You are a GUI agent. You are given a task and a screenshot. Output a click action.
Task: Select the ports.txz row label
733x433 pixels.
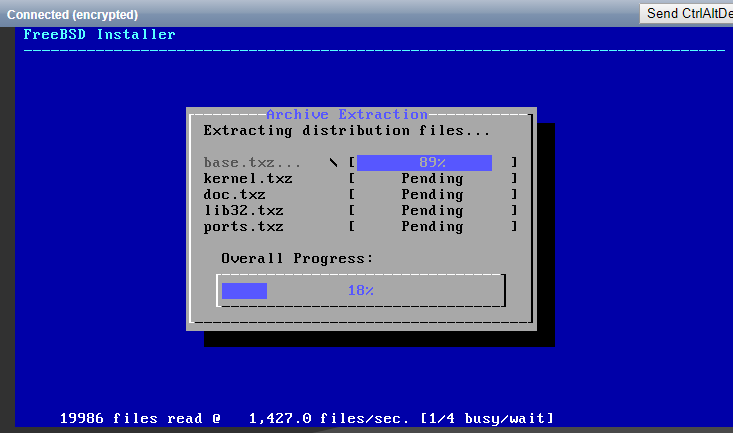coord(243,226)
